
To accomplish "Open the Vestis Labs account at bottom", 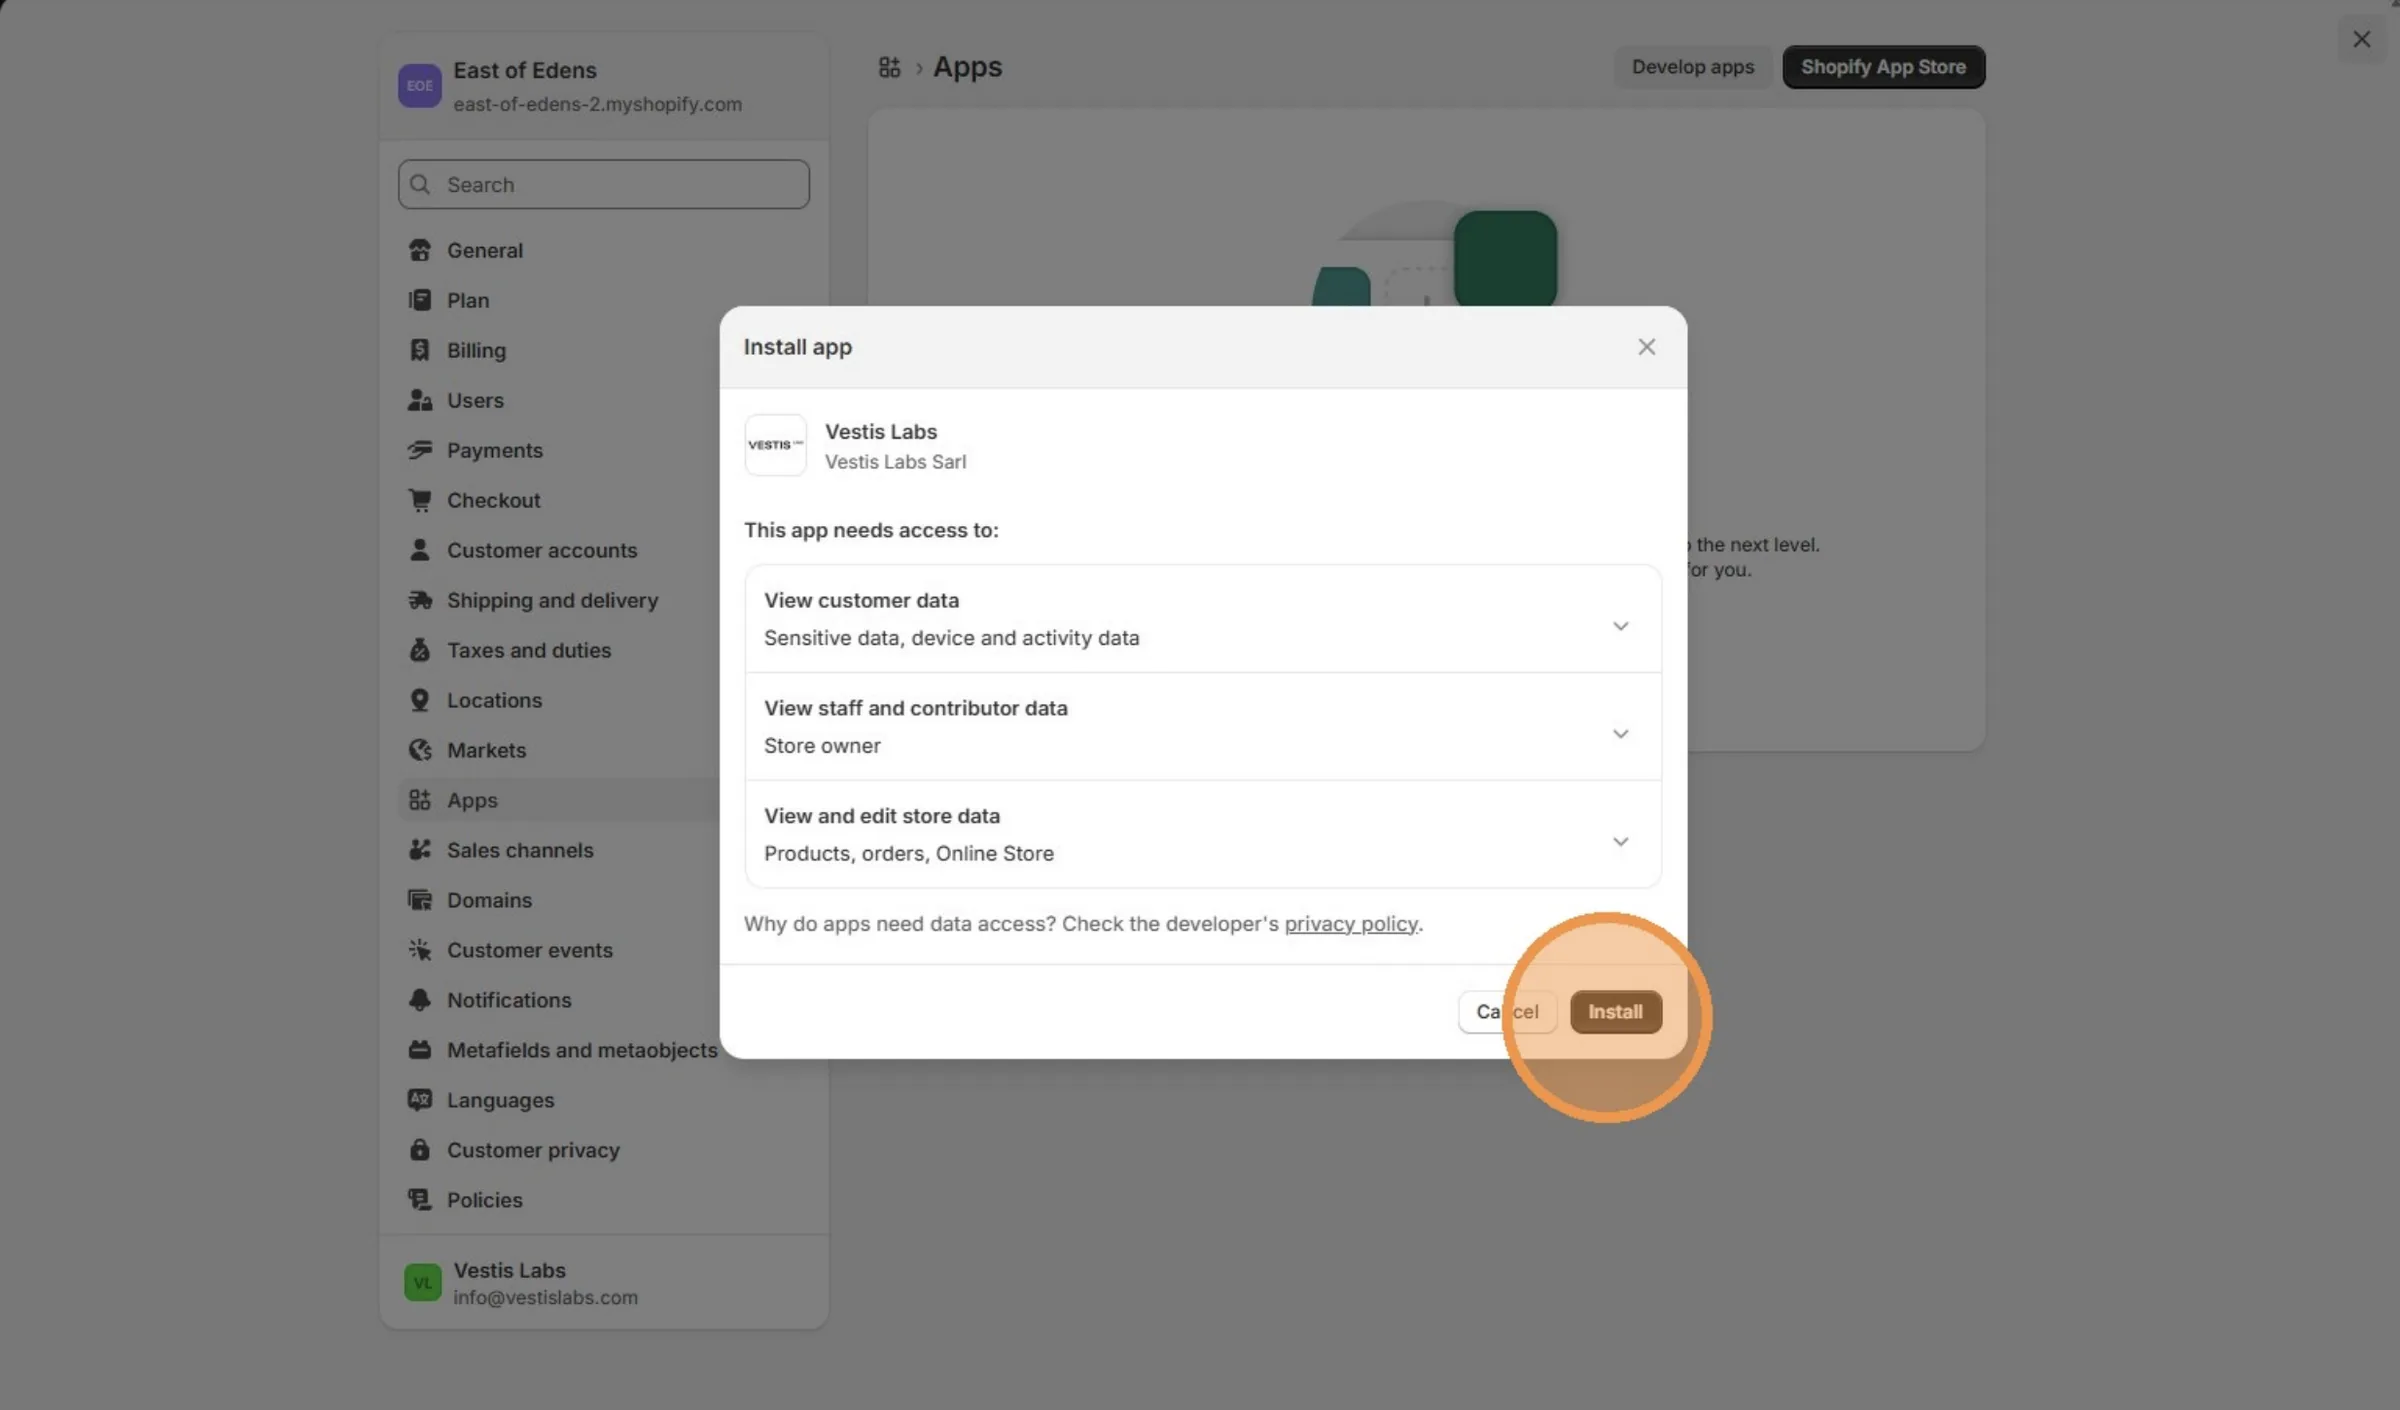I will (604, 1282).
